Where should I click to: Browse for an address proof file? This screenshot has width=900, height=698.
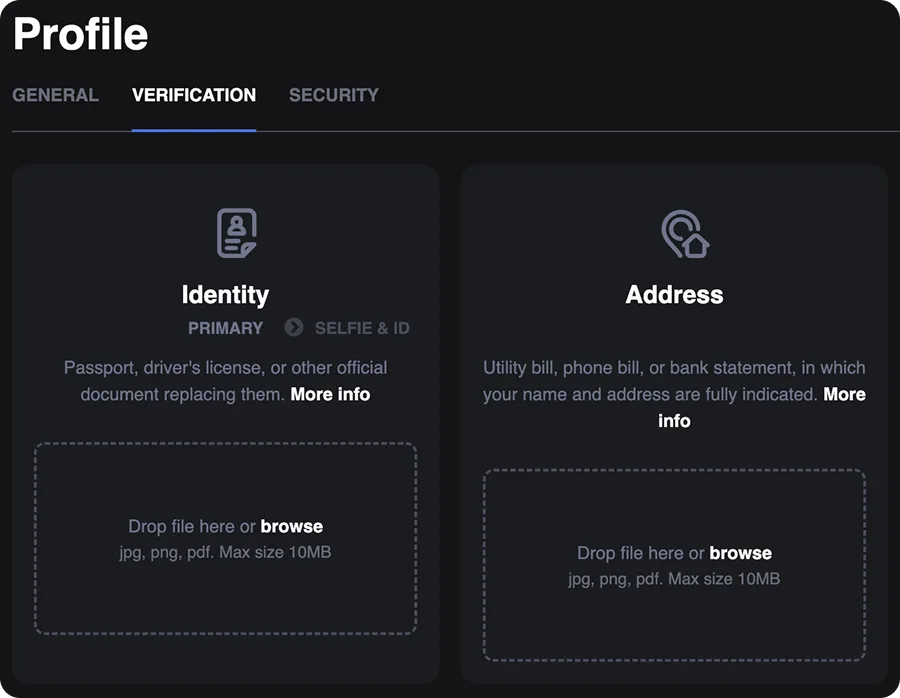pyautogui.click(x=740, y=553)
